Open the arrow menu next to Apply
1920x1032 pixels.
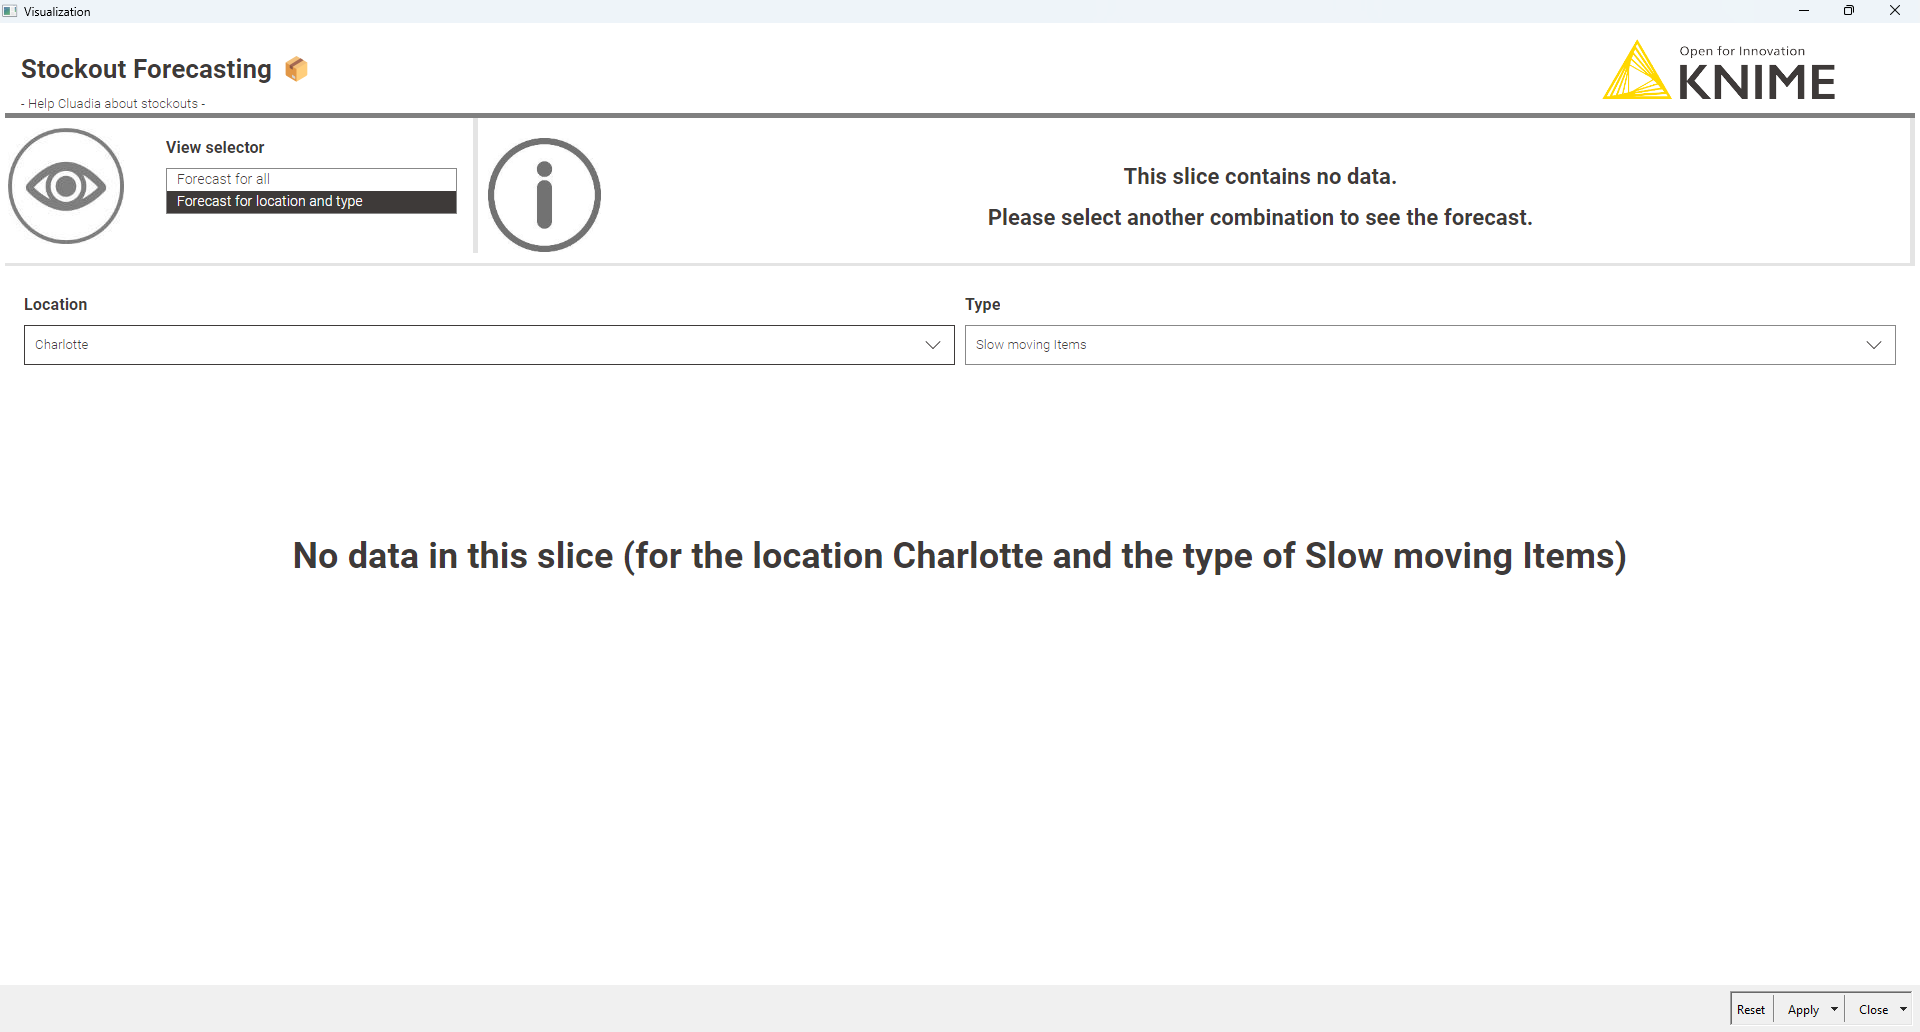pyautogui.click(x=1834, y=1010)
